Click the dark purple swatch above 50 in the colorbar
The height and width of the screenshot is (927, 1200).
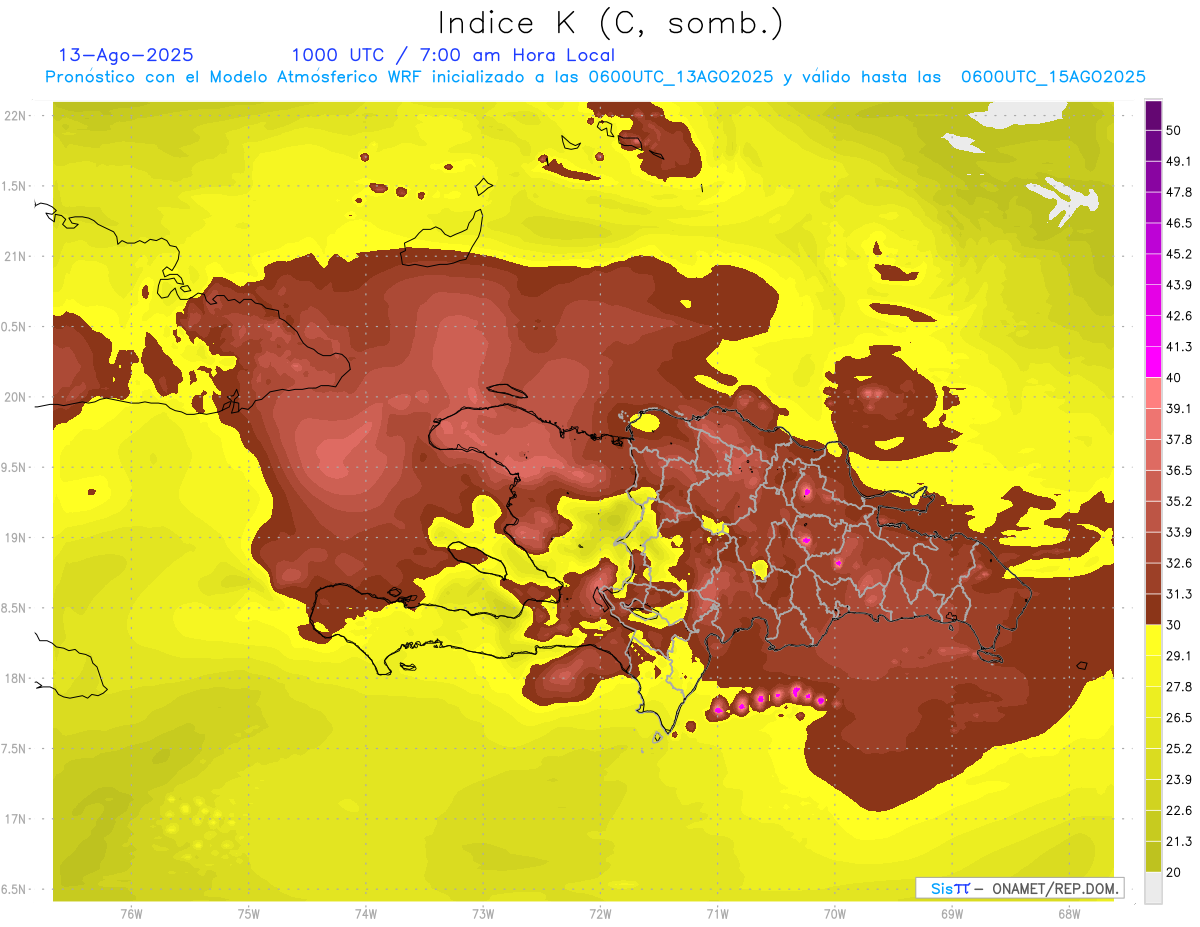1153,115
